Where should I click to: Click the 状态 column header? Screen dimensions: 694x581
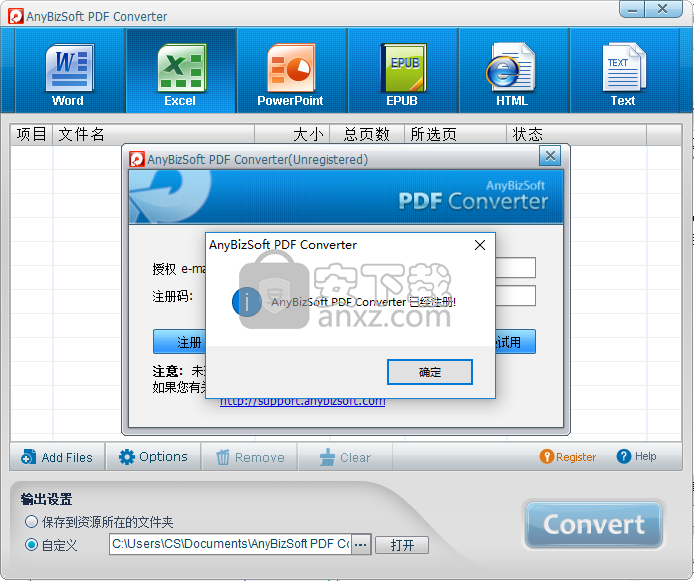tap(576, 134)
